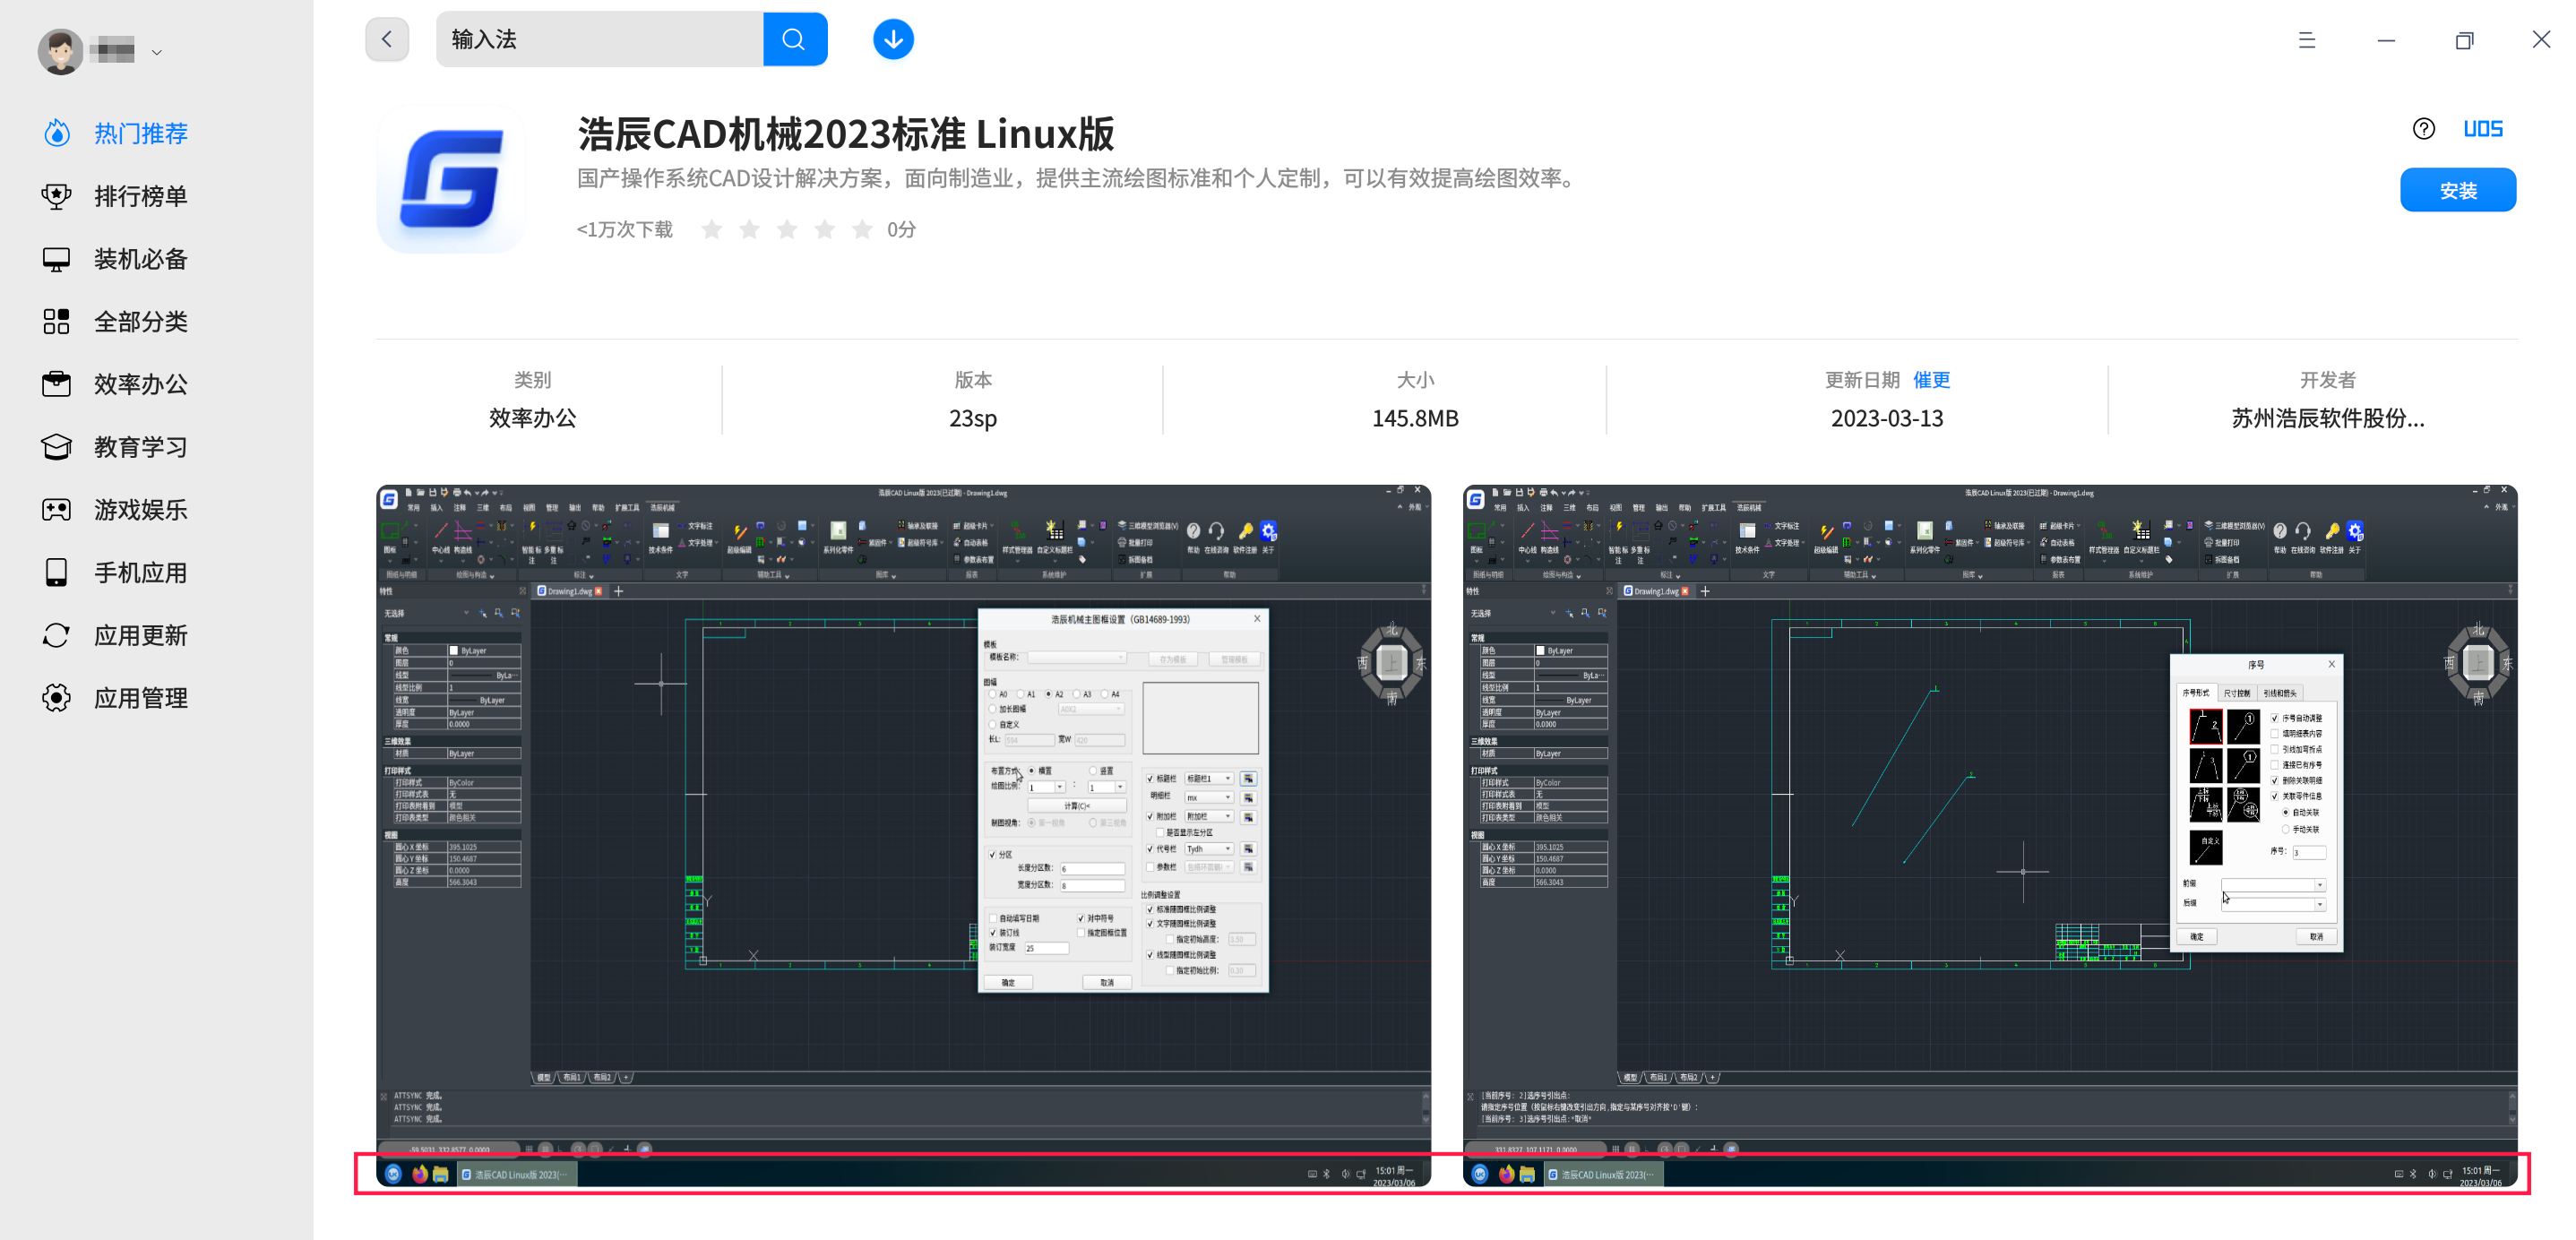Open the download manager arrow icon

[892, 38]
